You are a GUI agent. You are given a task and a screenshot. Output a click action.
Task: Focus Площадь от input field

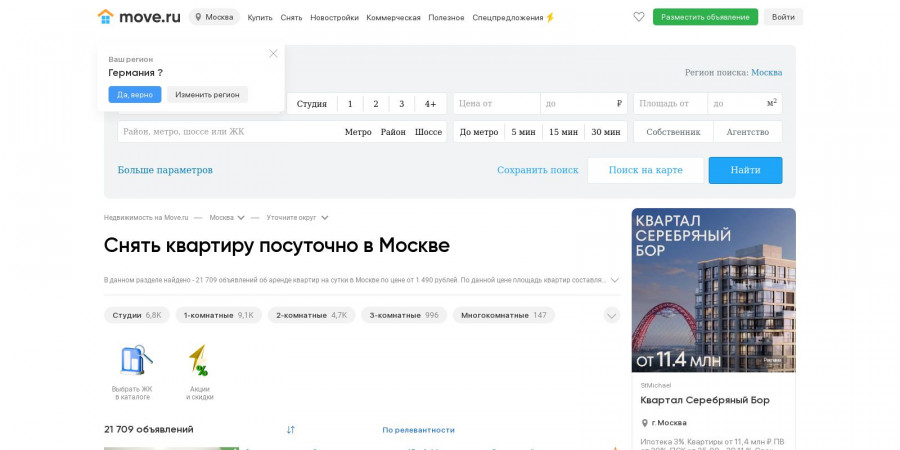(670, 104)
